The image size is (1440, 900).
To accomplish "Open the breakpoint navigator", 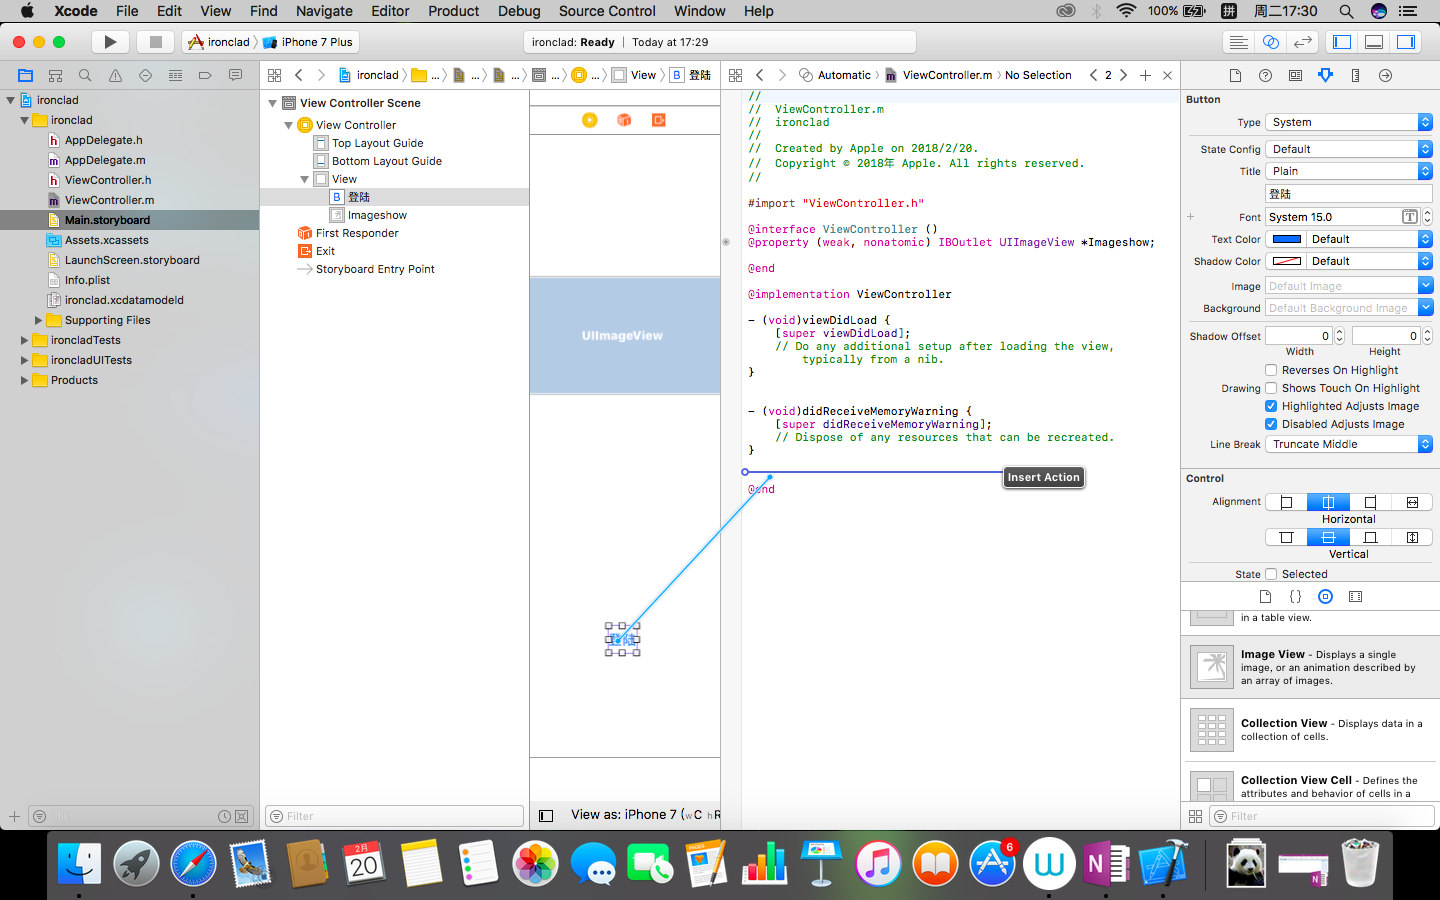I will pos(205,75).
